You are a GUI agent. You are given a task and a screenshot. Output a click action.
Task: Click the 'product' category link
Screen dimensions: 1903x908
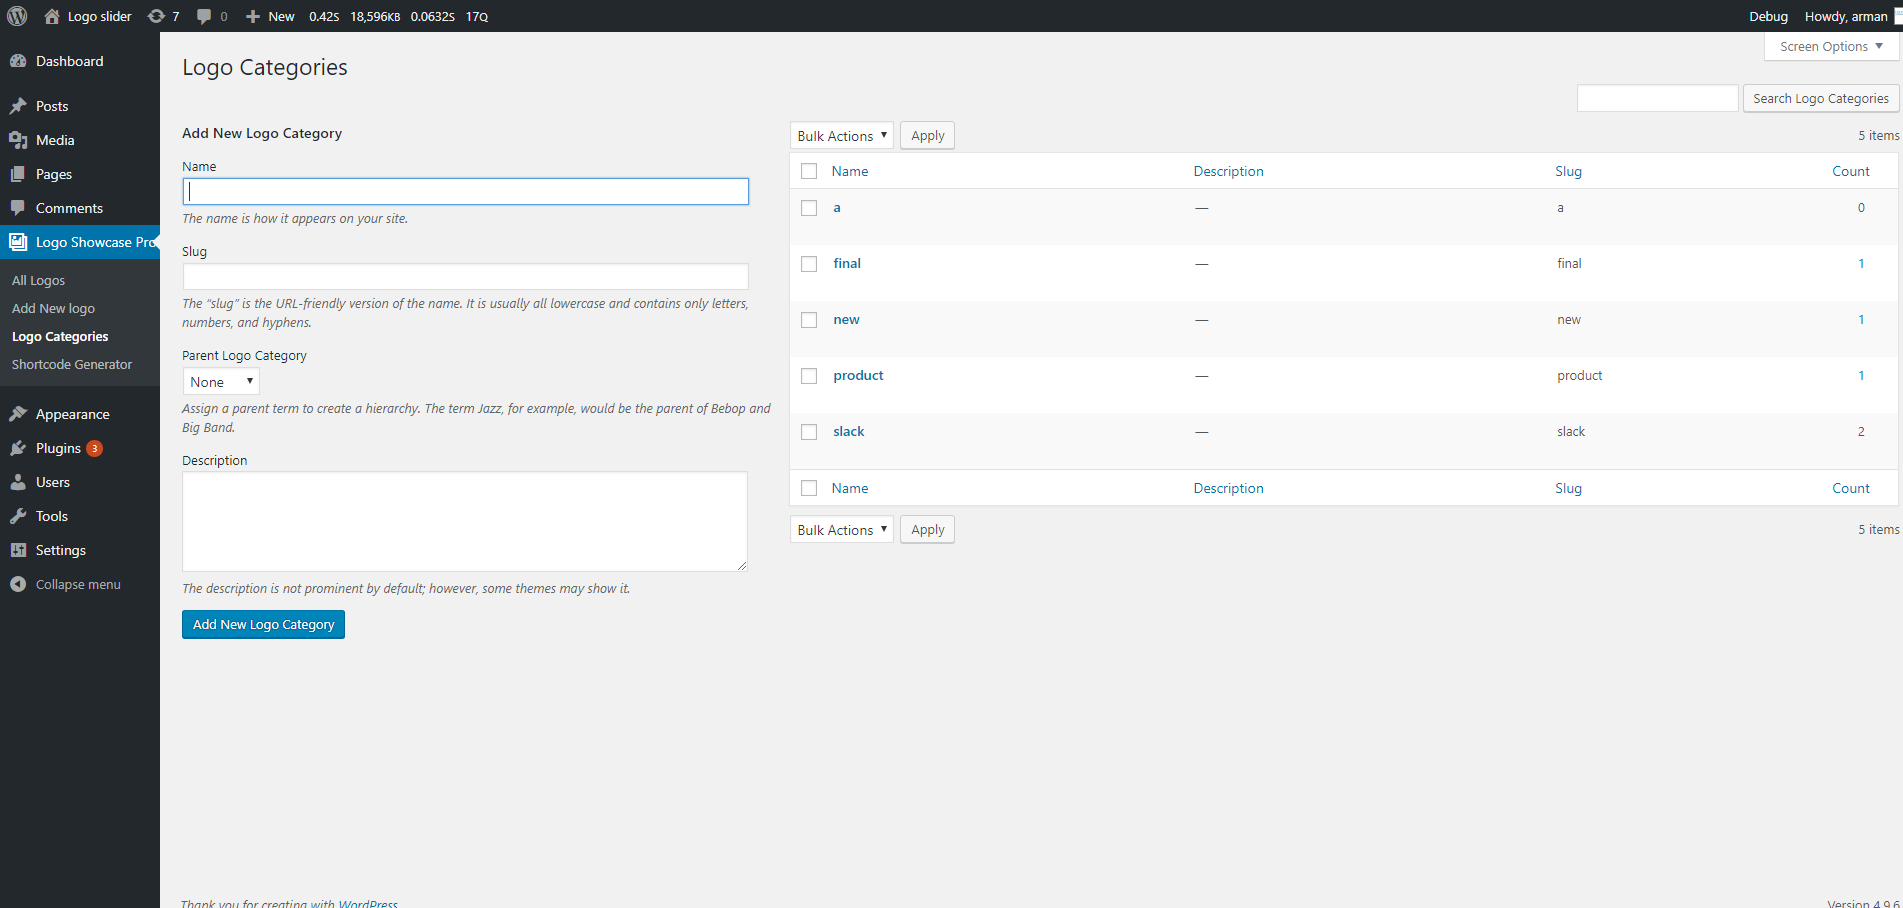point(858,376)
